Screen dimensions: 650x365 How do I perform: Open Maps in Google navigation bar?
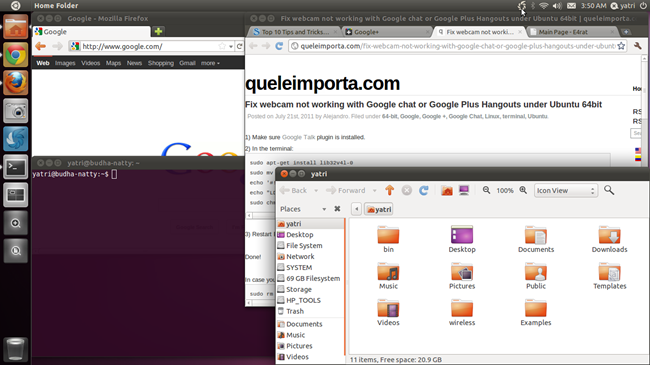coord(113,63)
